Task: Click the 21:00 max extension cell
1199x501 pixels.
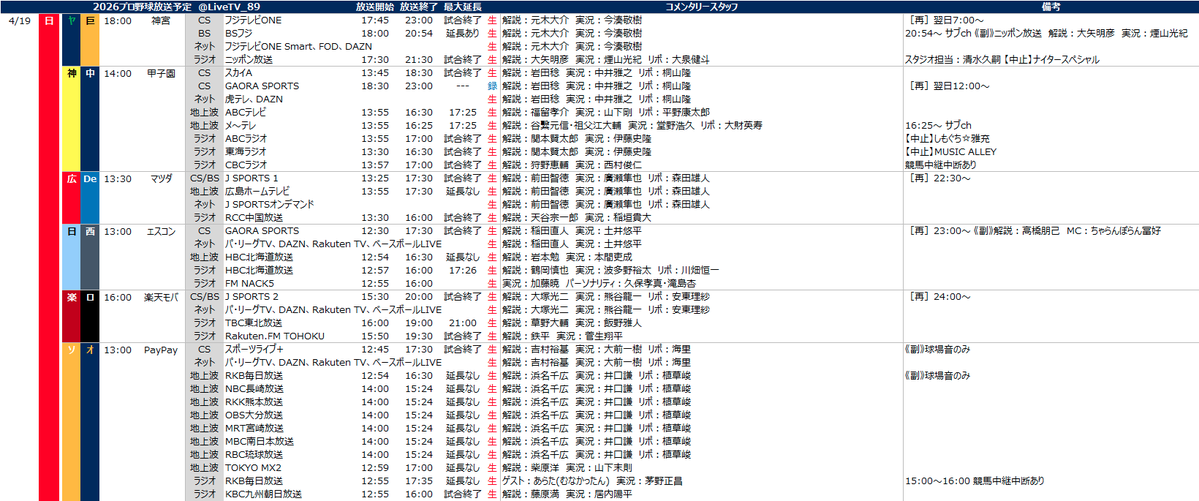Action: click(x=463, y=323)
